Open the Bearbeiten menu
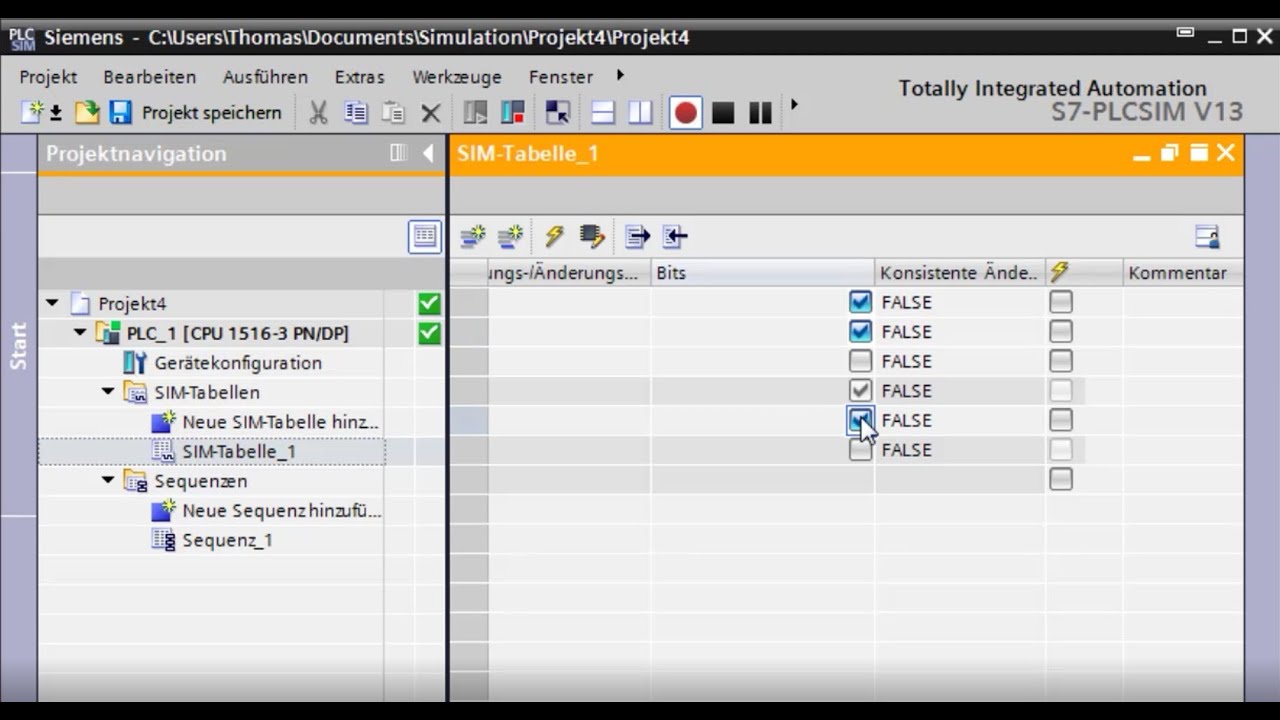The height and width of the screenshot is (720, 1280). point(149,77)
